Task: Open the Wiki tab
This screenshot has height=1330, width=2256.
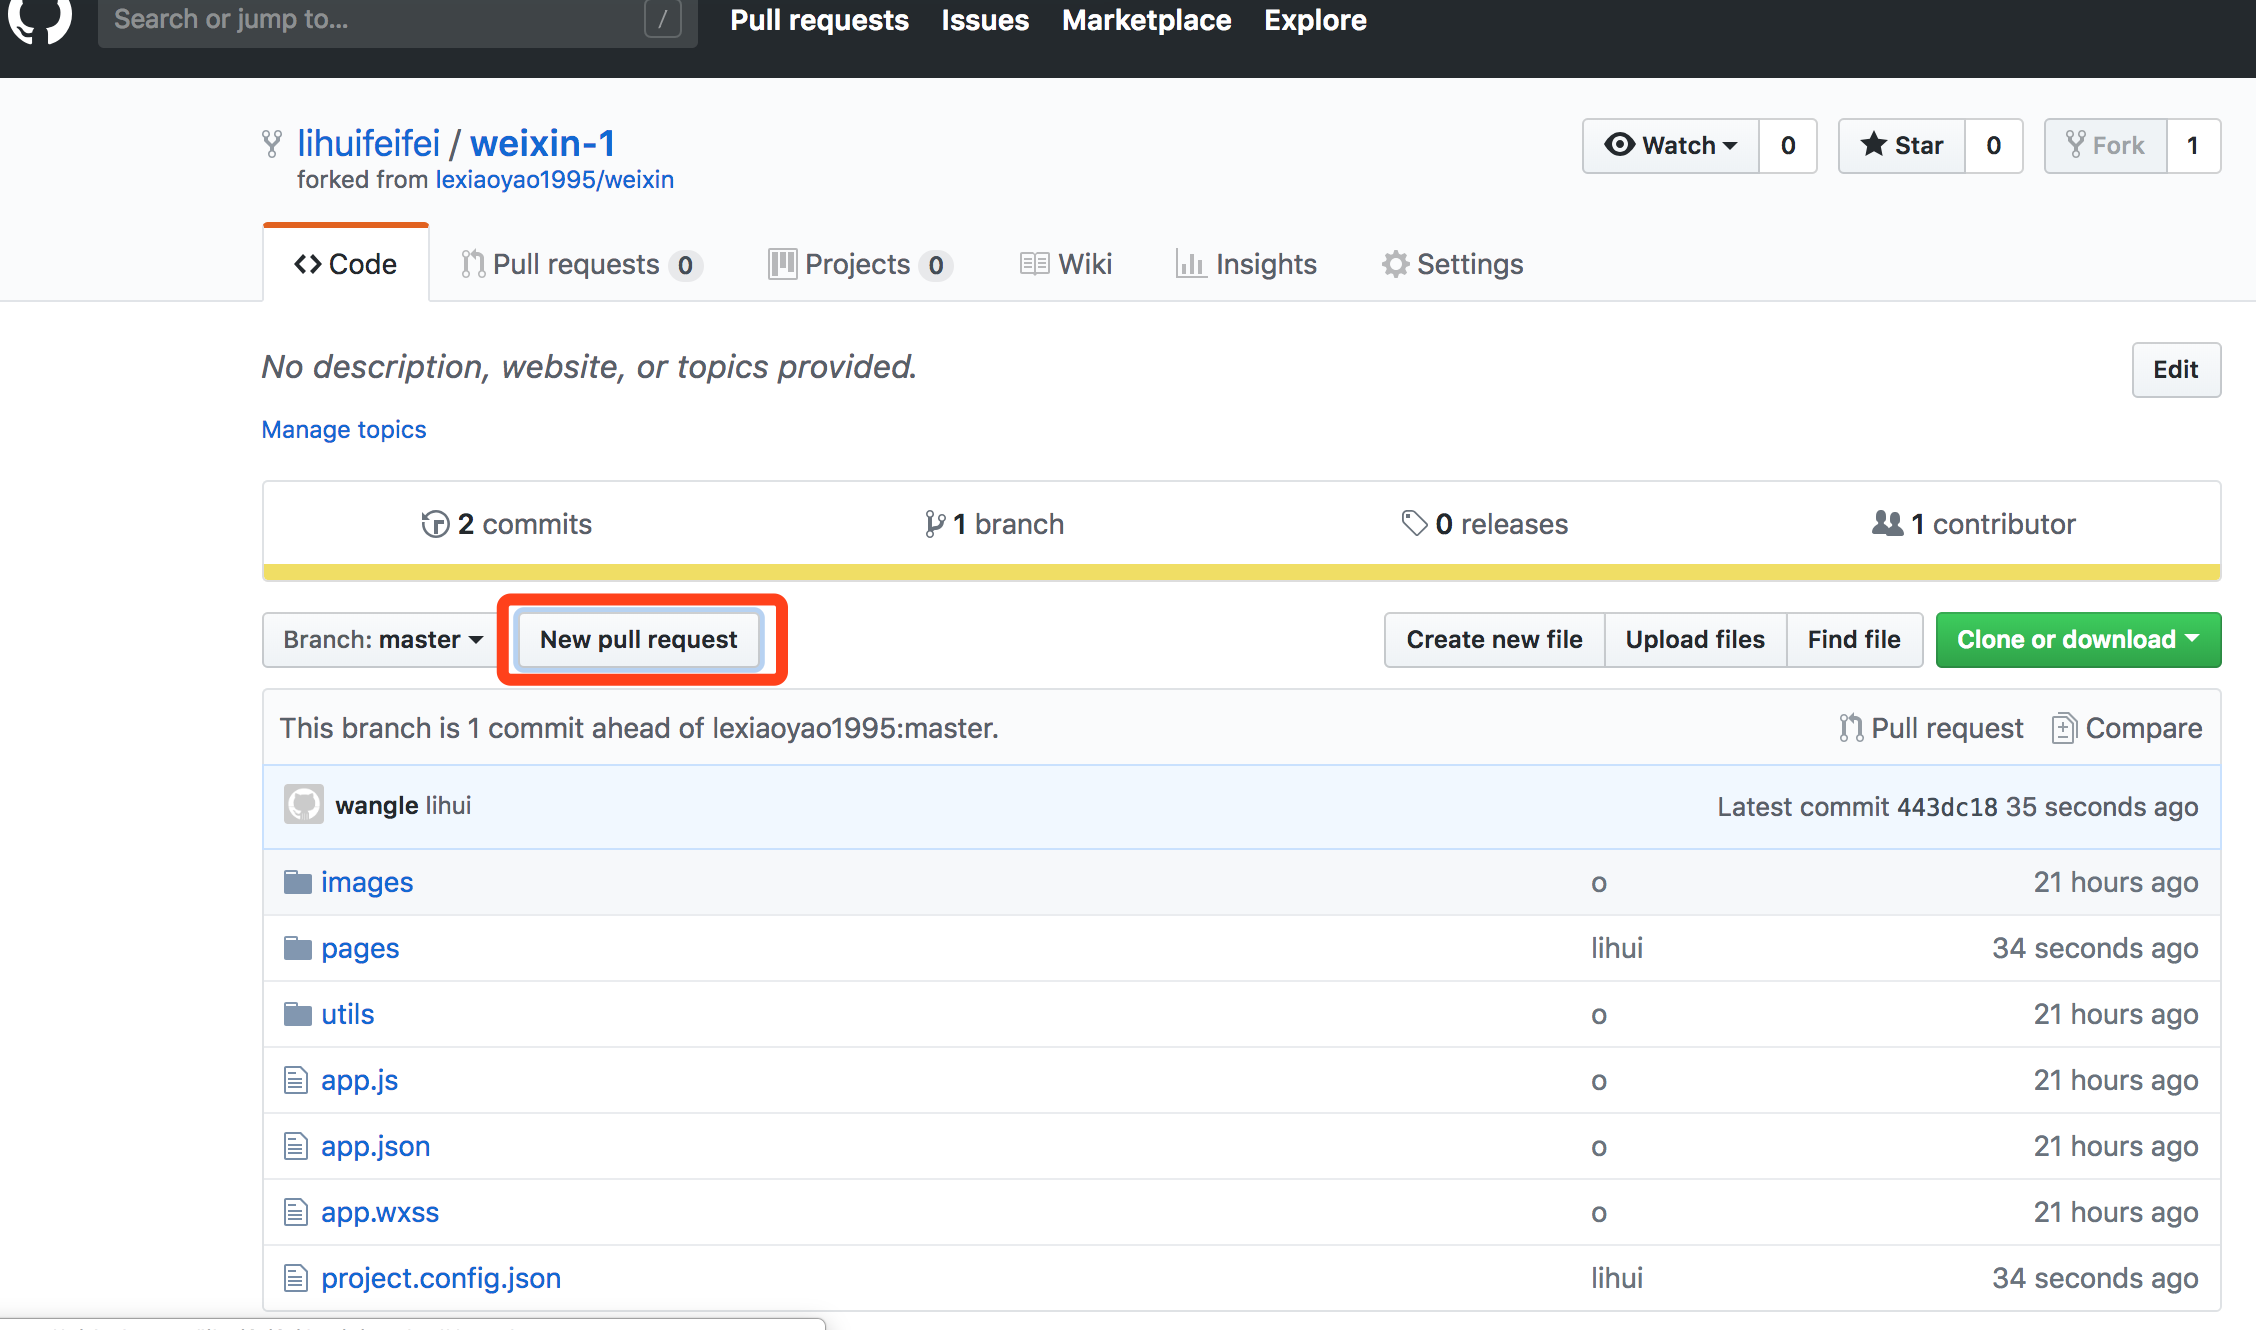Action: (x=1066, y=264)
